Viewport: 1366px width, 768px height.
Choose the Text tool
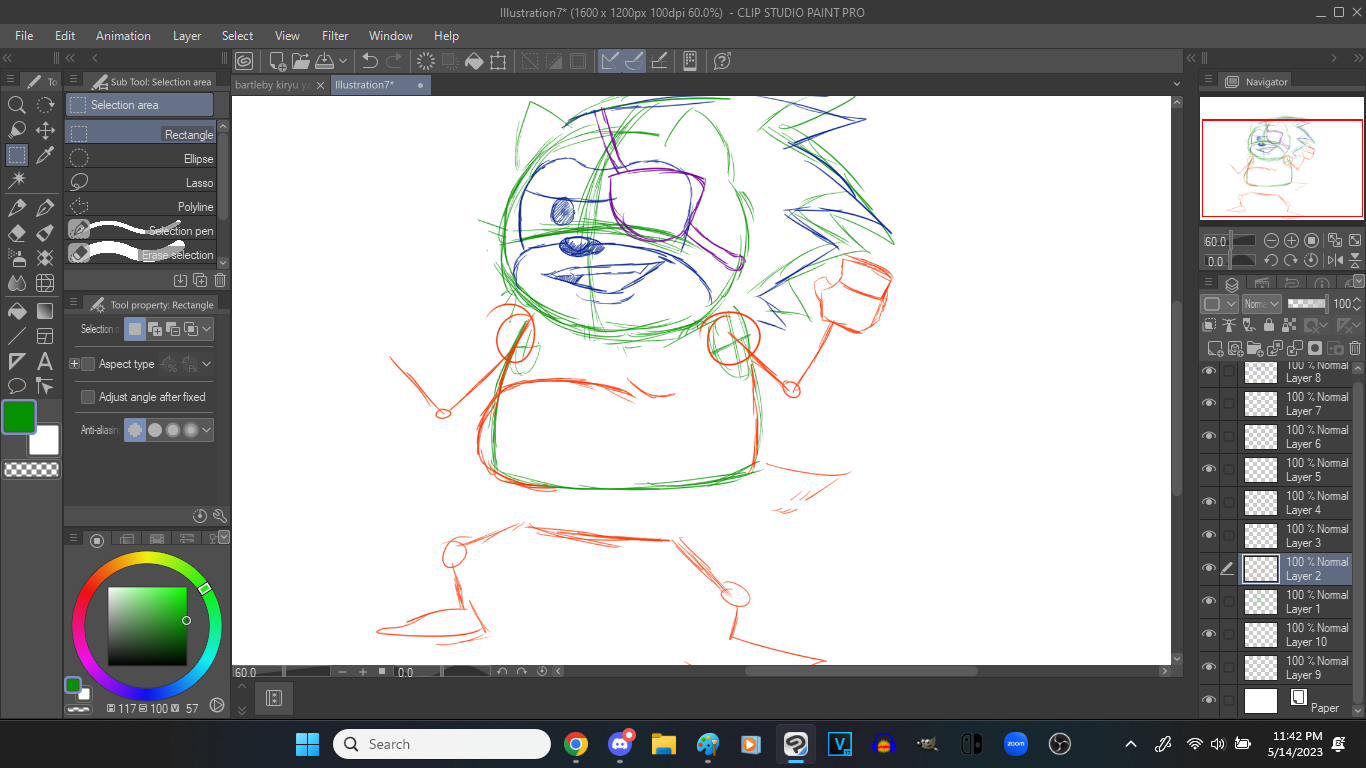(45, 361)
